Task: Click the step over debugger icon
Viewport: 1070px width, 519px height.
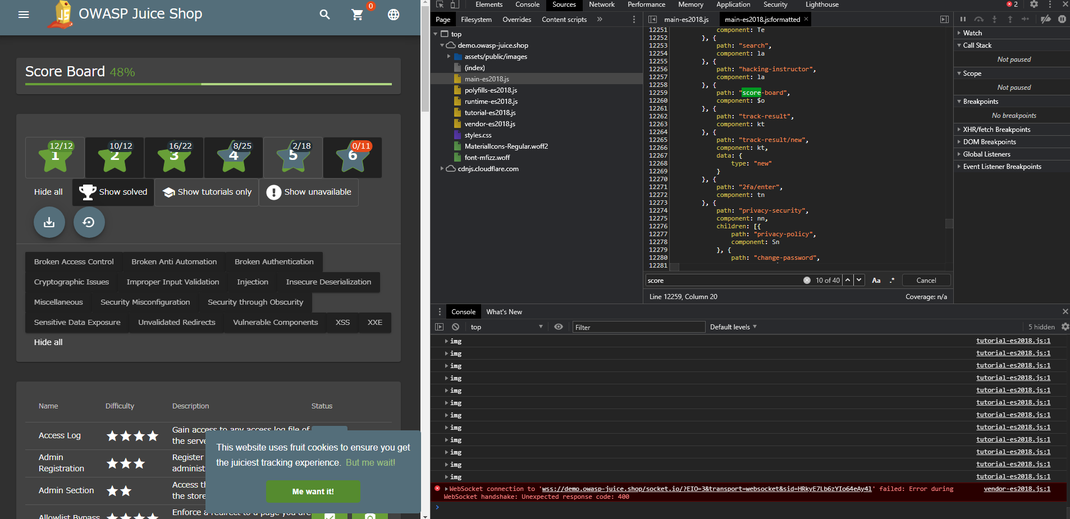Action: point(979,20)
